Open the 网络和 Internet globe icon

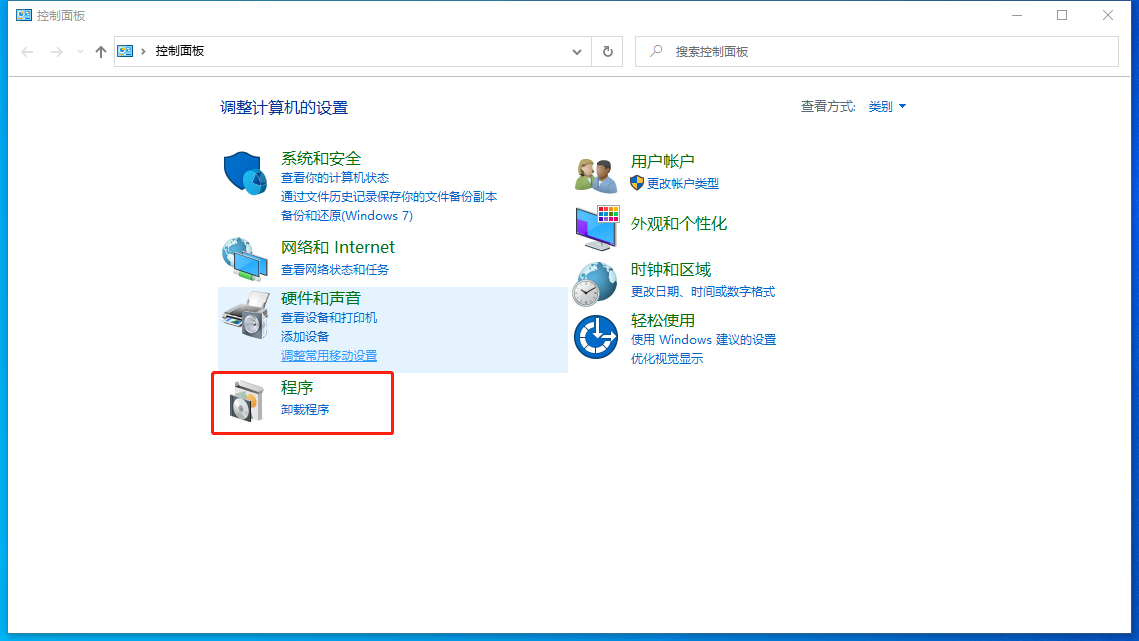click(x=245, y=259)
